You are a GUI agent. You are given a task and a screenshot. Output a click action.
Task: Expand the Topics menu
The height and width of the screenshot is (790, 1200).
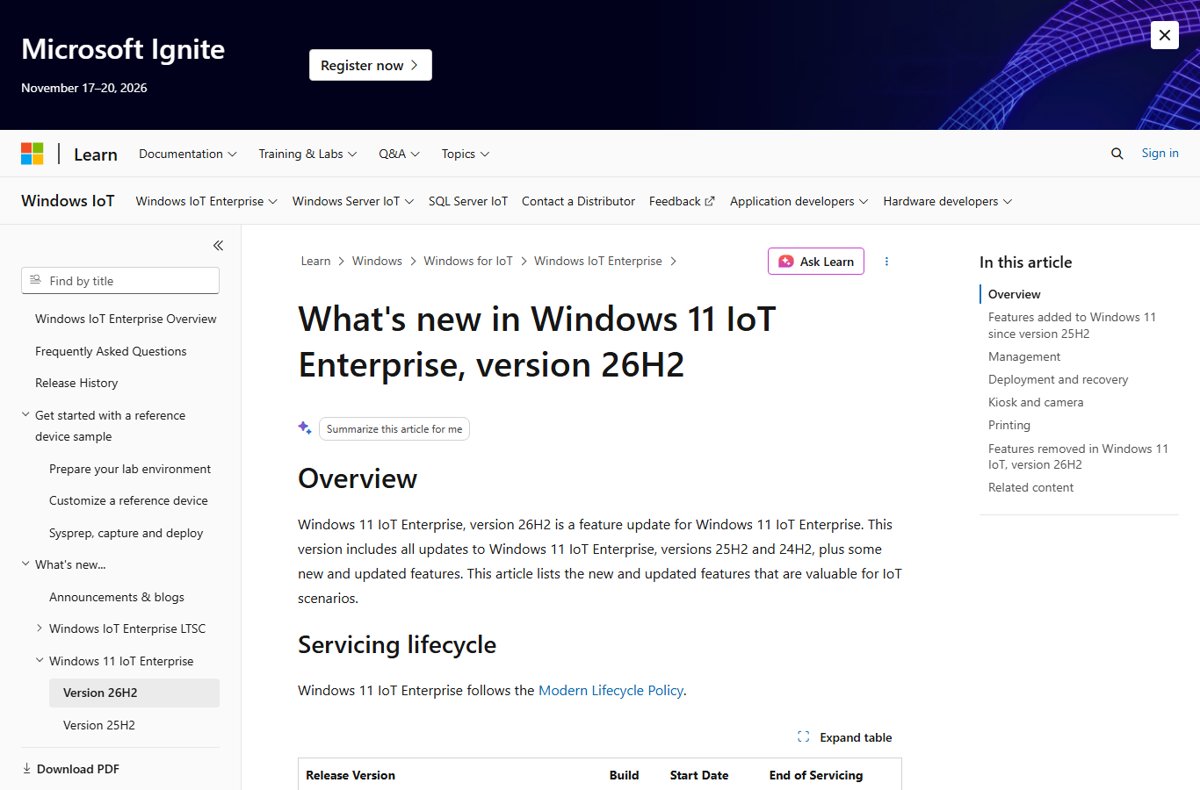coord(465,154)
